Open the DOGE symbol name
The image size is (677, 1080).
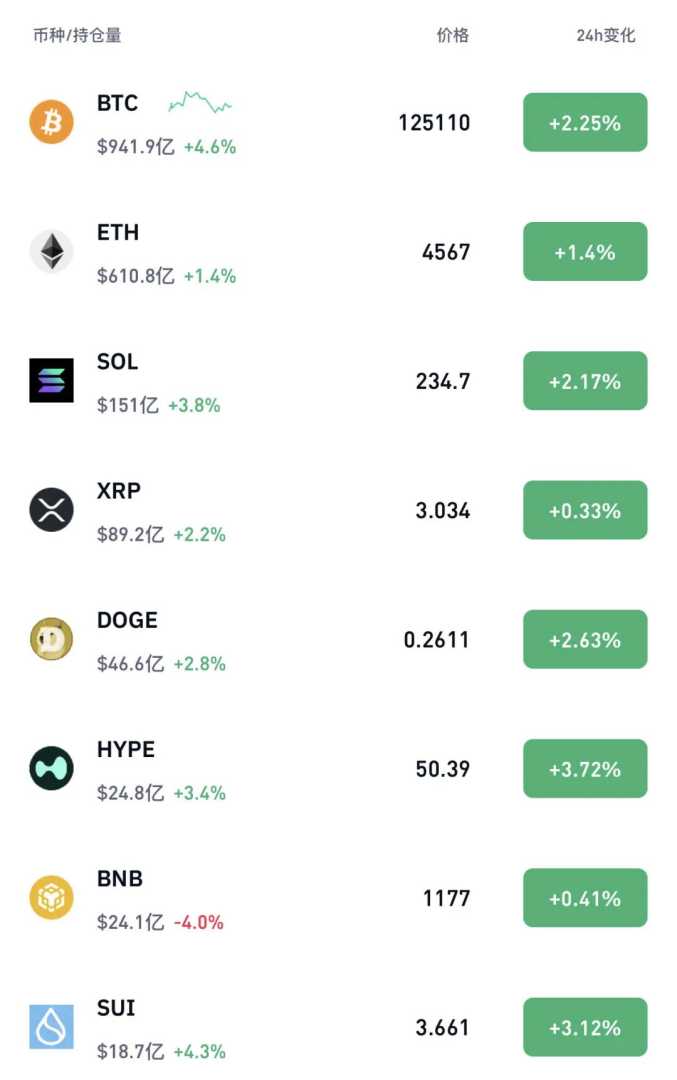pos(127,620)
